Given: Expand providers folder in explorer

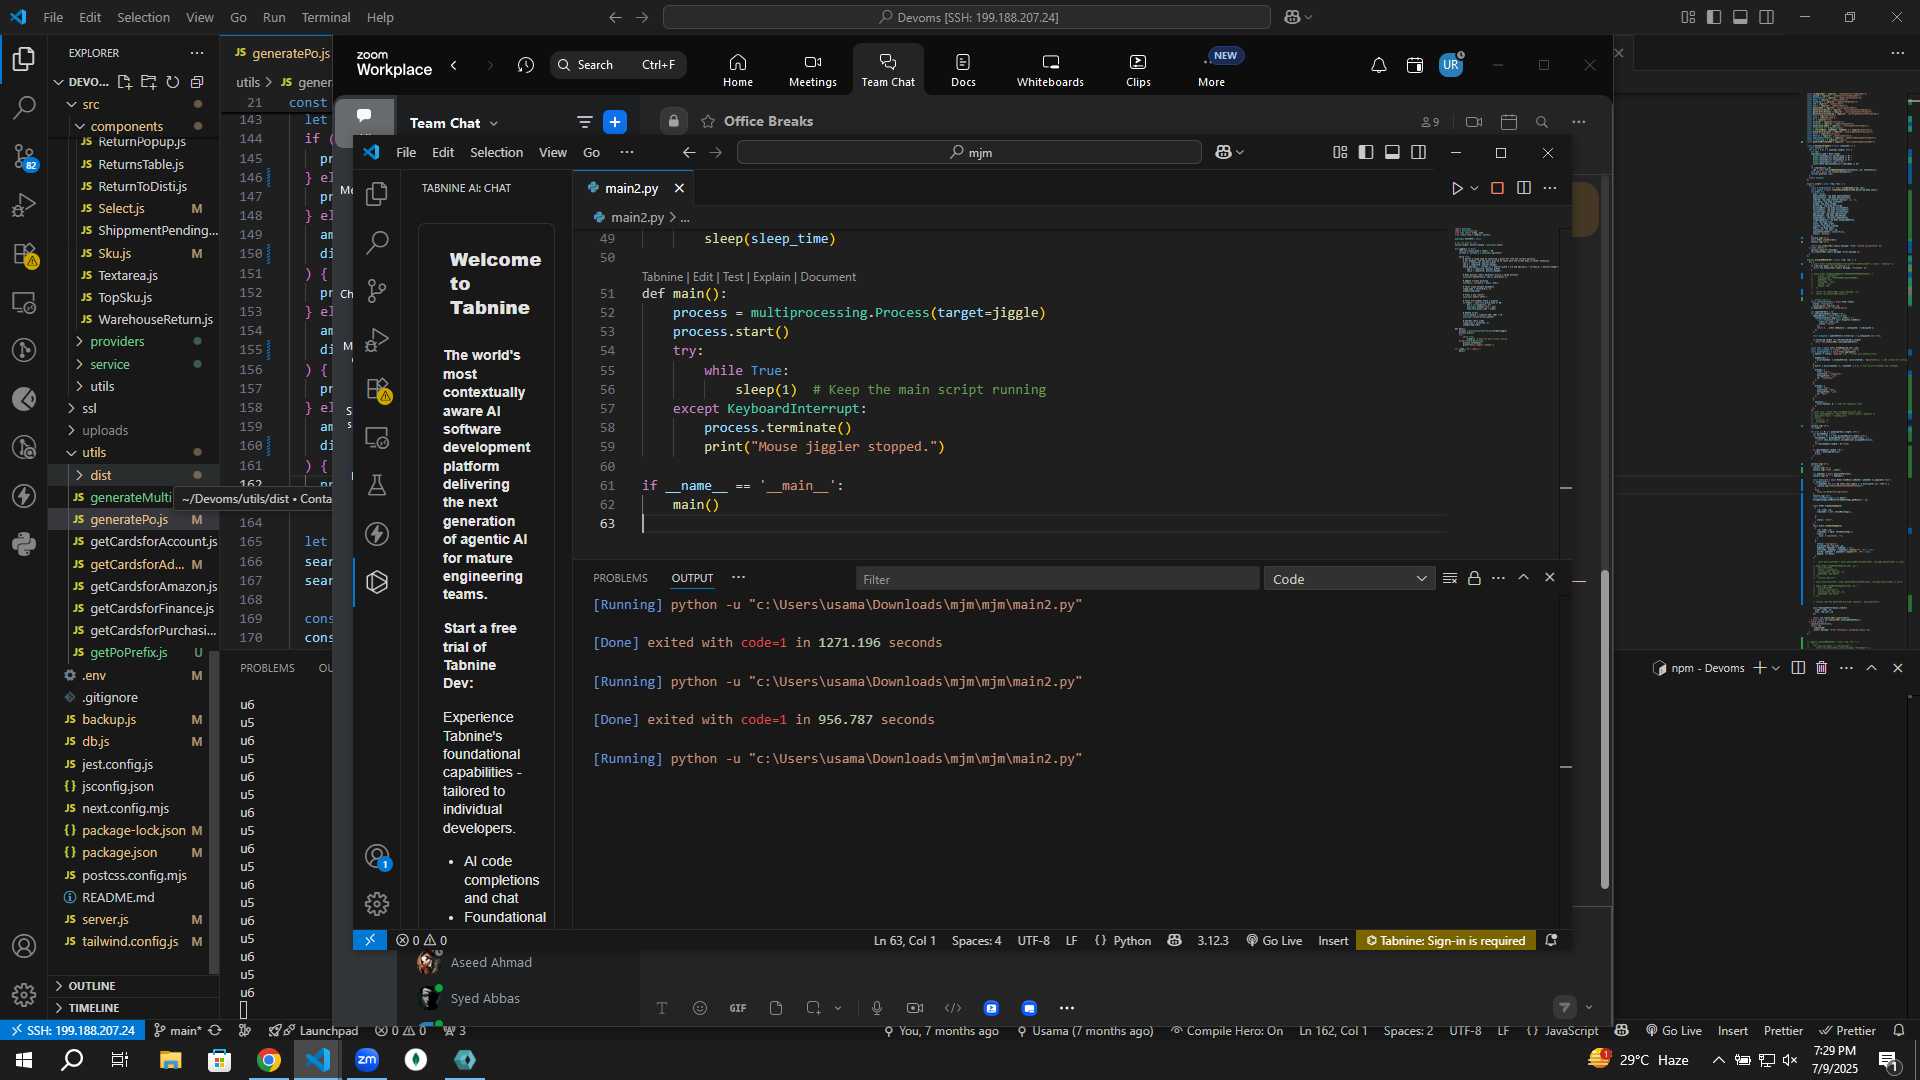Looking at the screenshot, I should pos(117,342).
